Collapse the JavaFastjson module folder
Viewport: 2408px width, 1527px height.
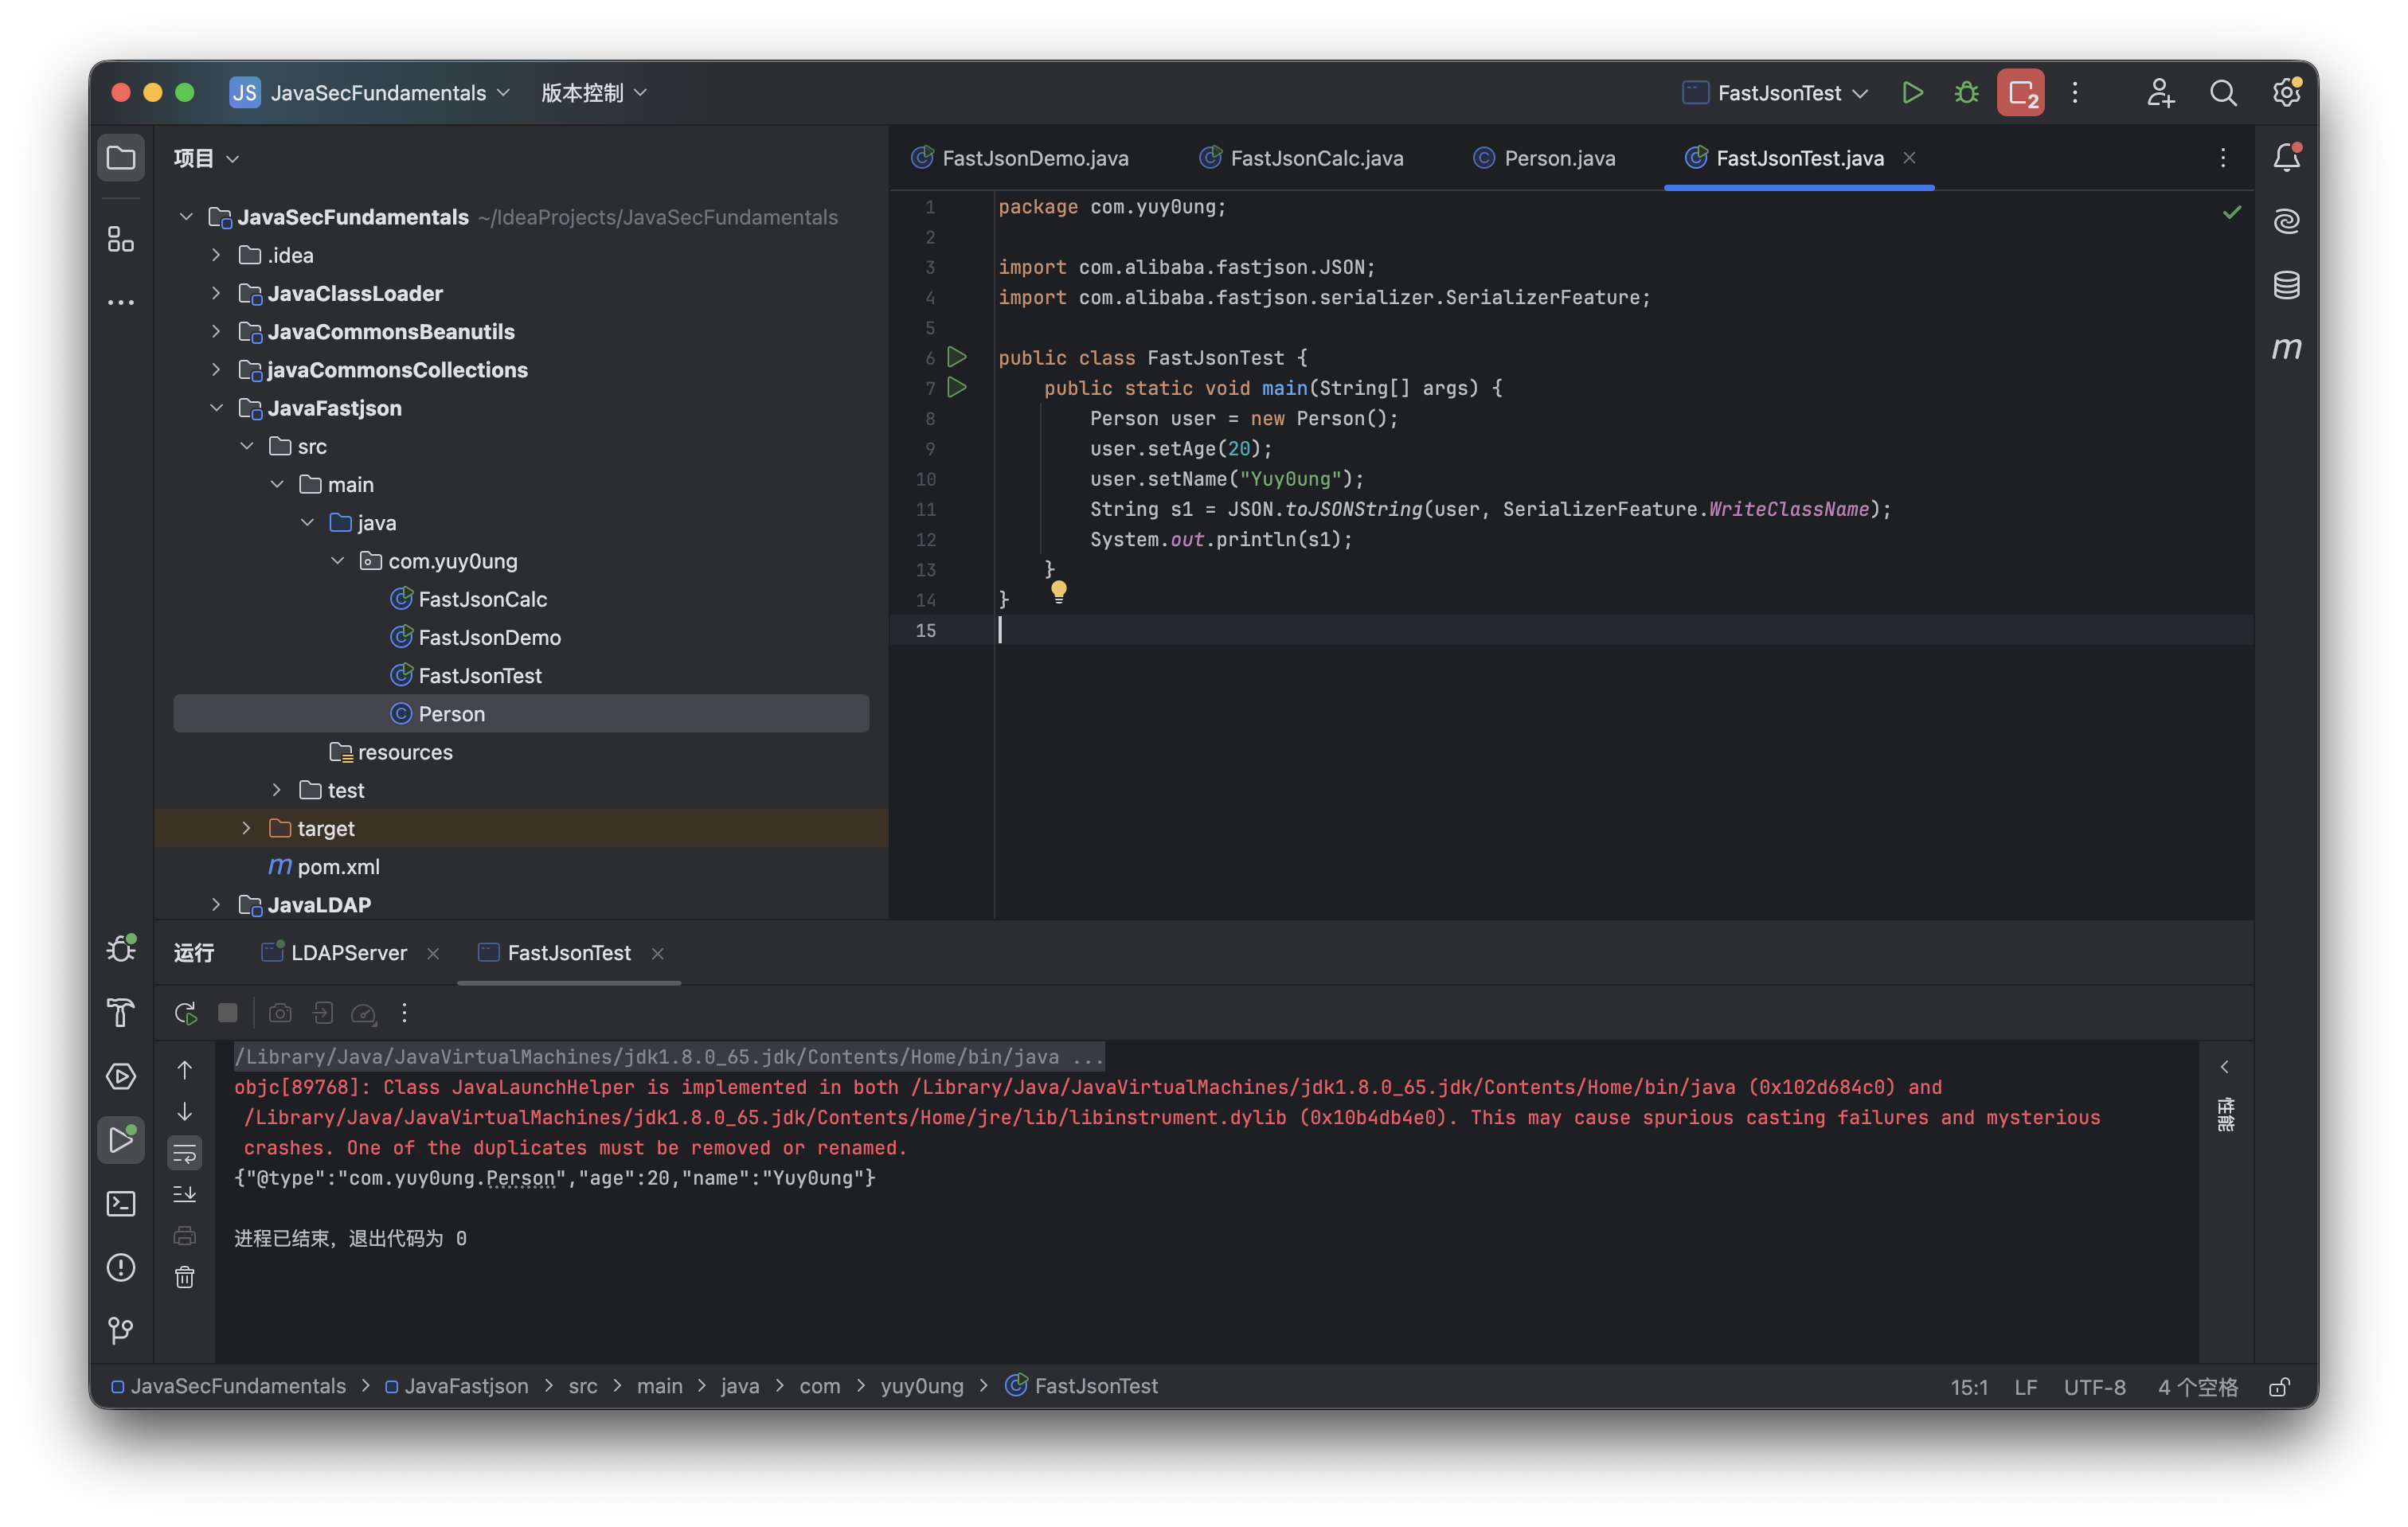tap(216, 408)
